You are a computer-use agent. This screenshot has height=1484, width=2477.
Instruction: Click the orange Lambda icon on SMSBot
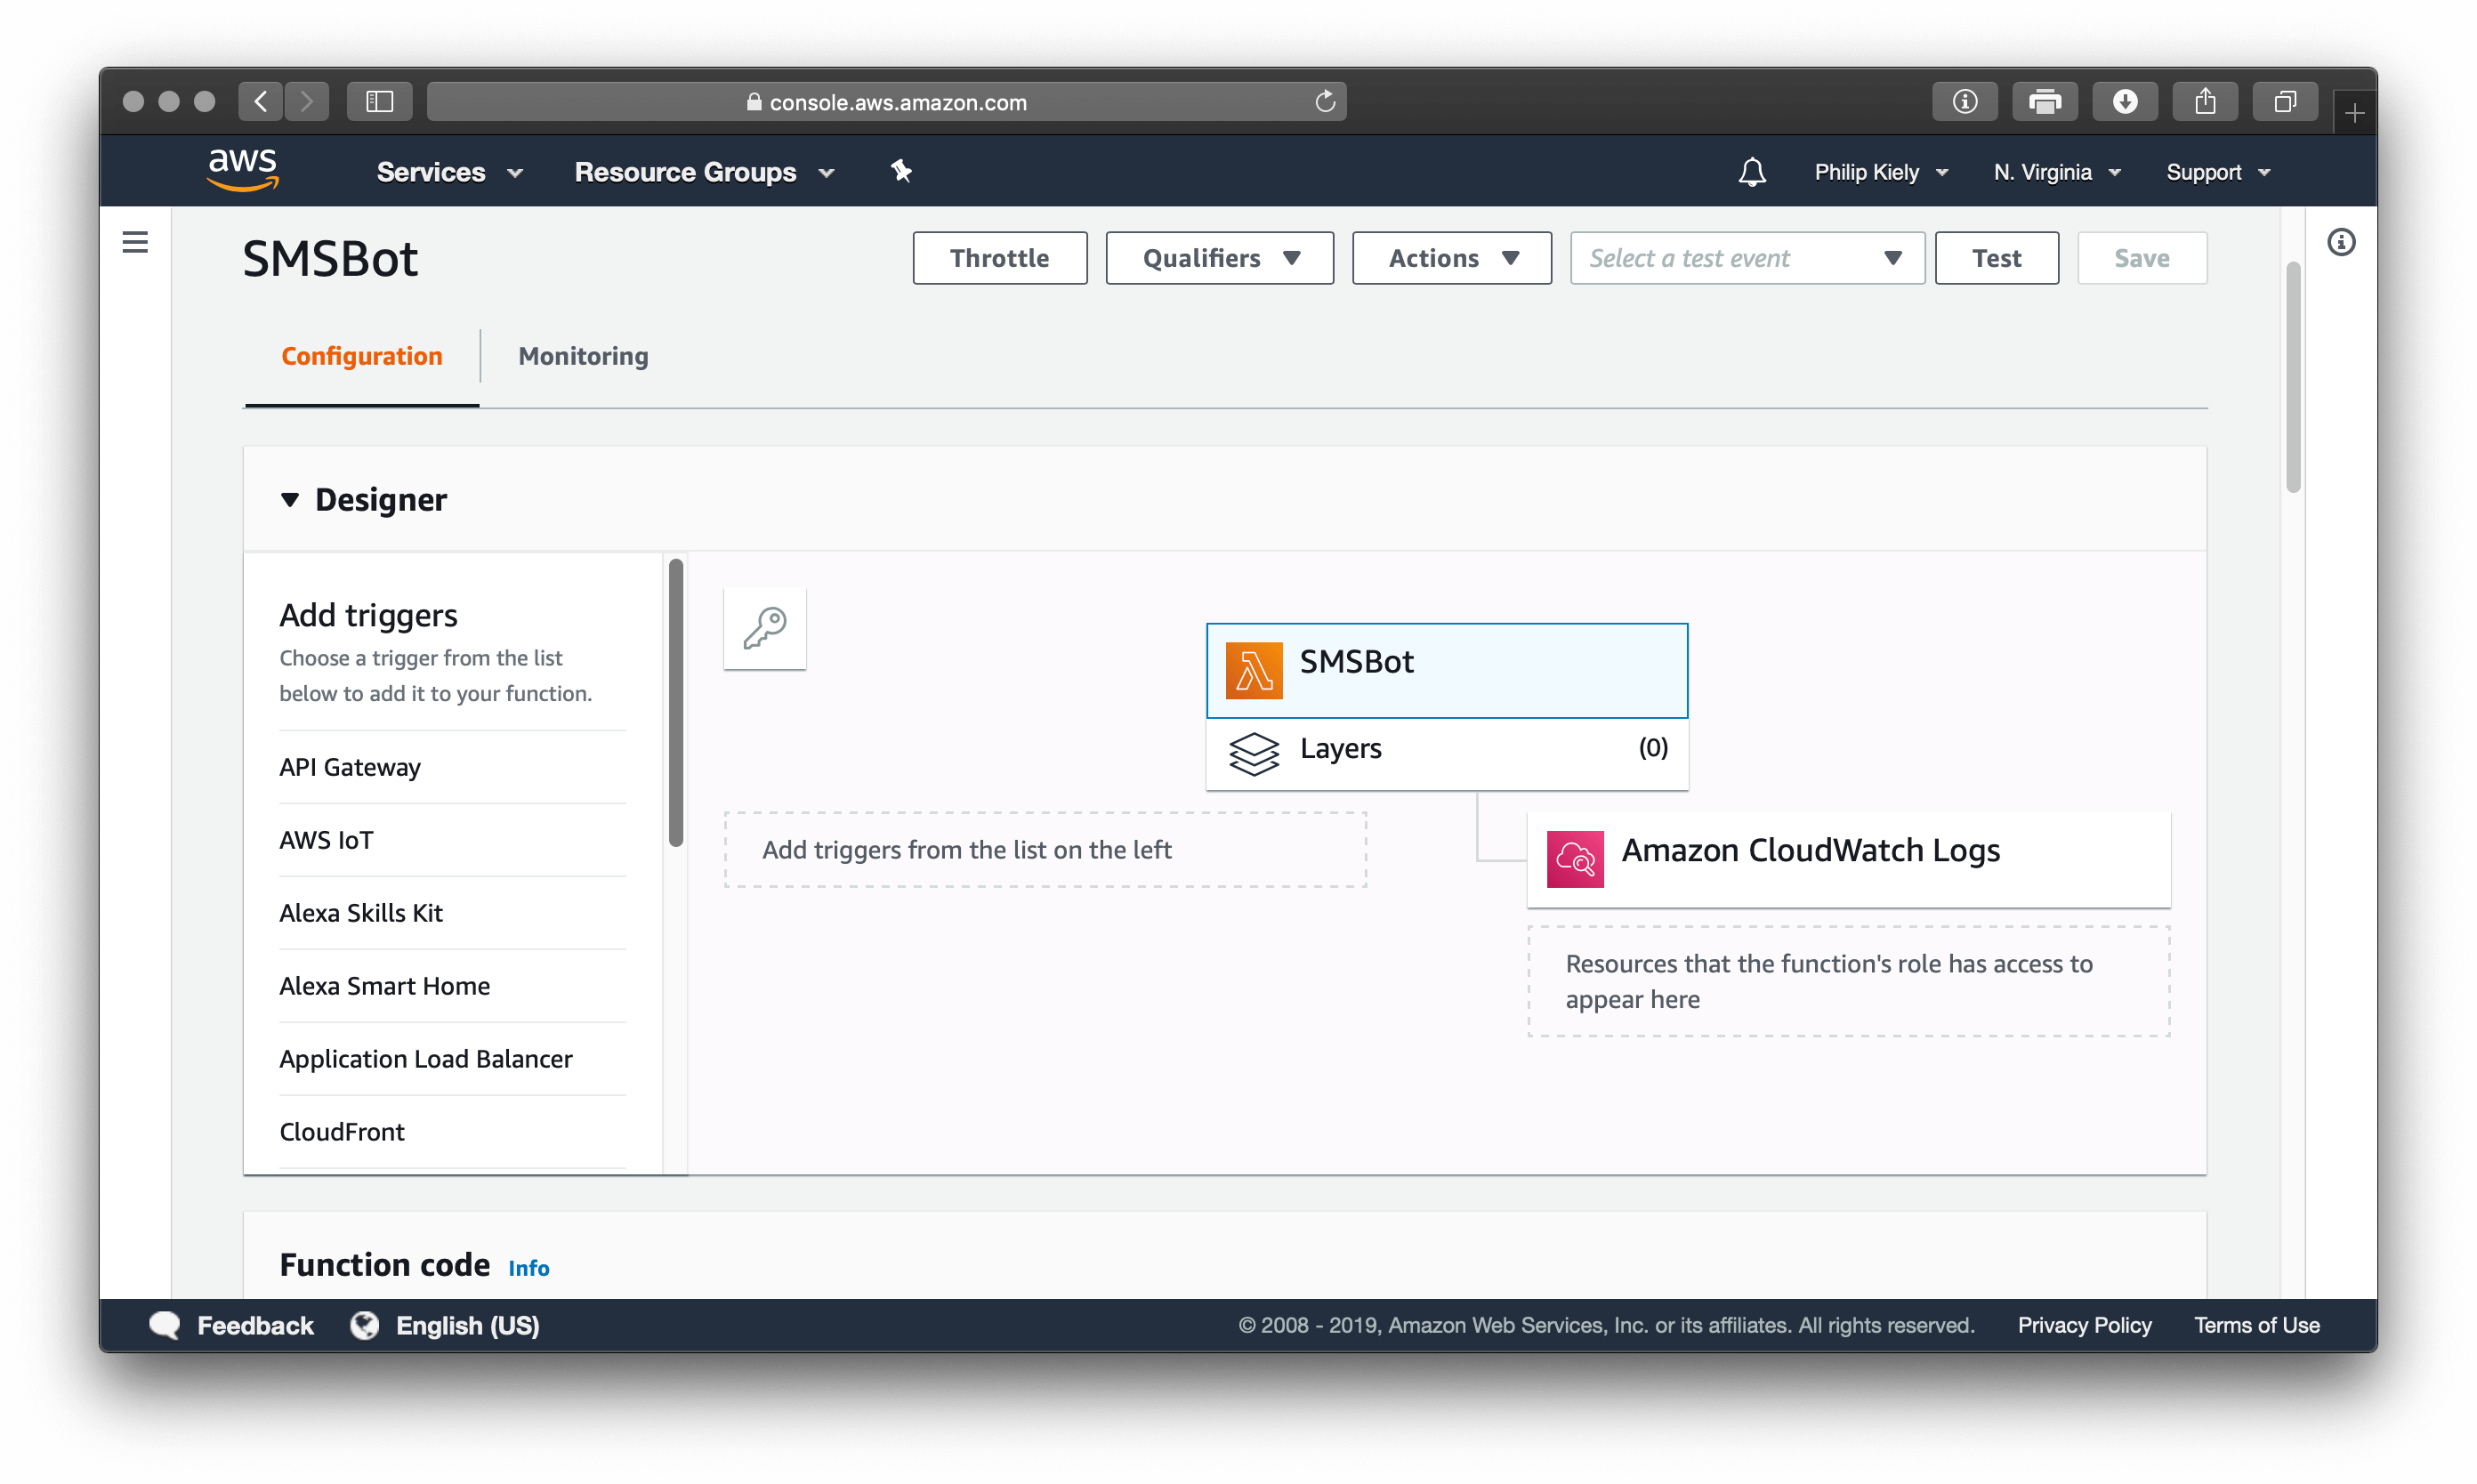coord(1253,670)
